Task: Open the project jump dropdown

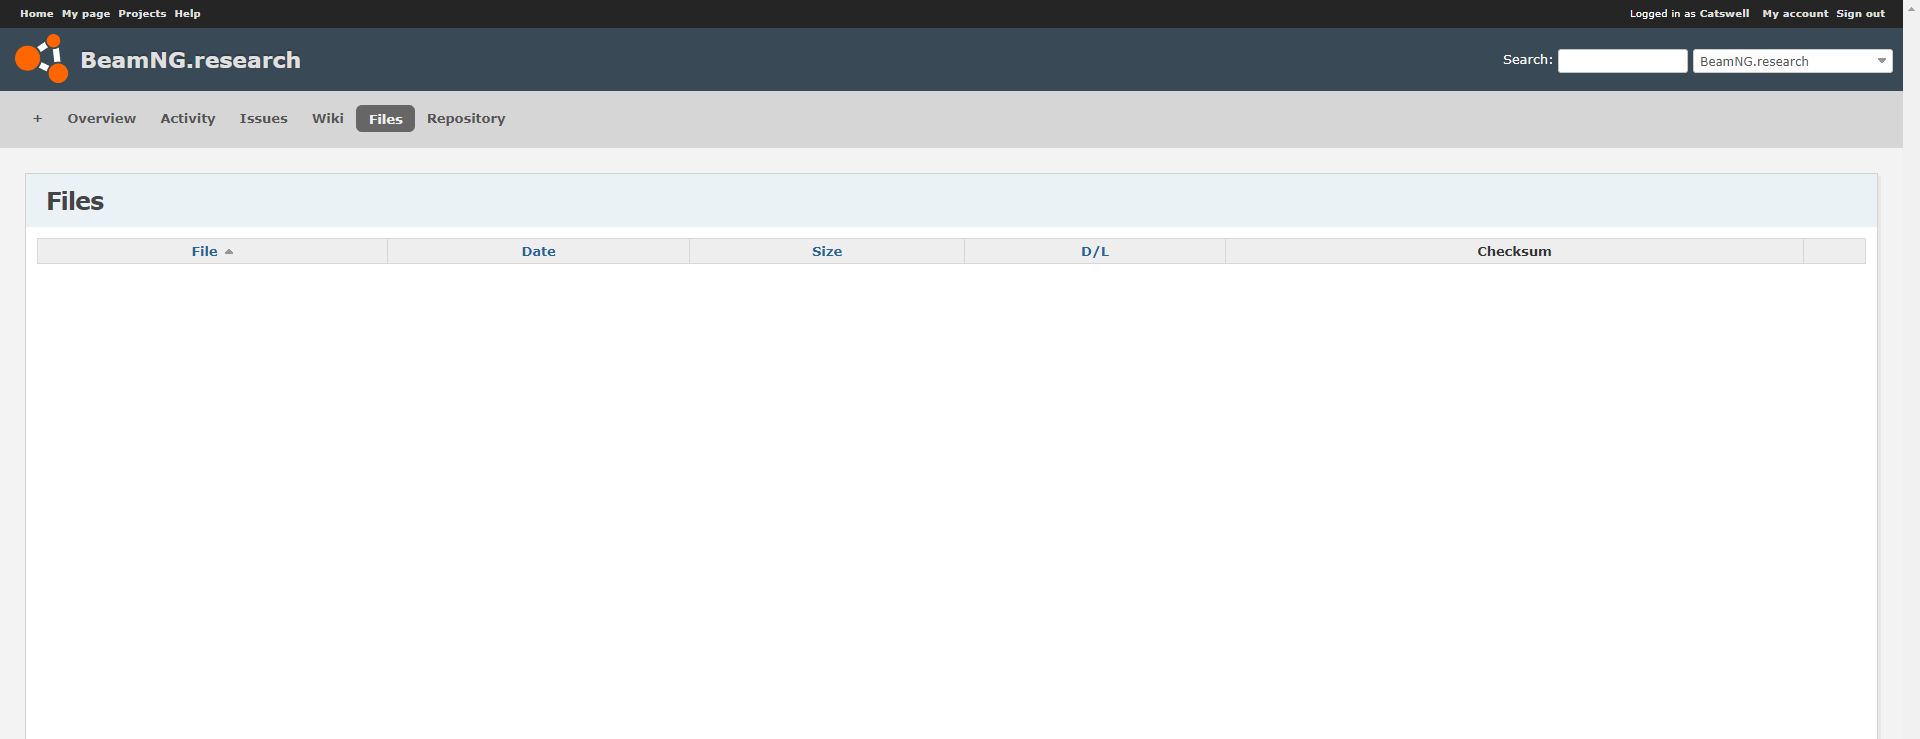Action: click(1792, 61)
